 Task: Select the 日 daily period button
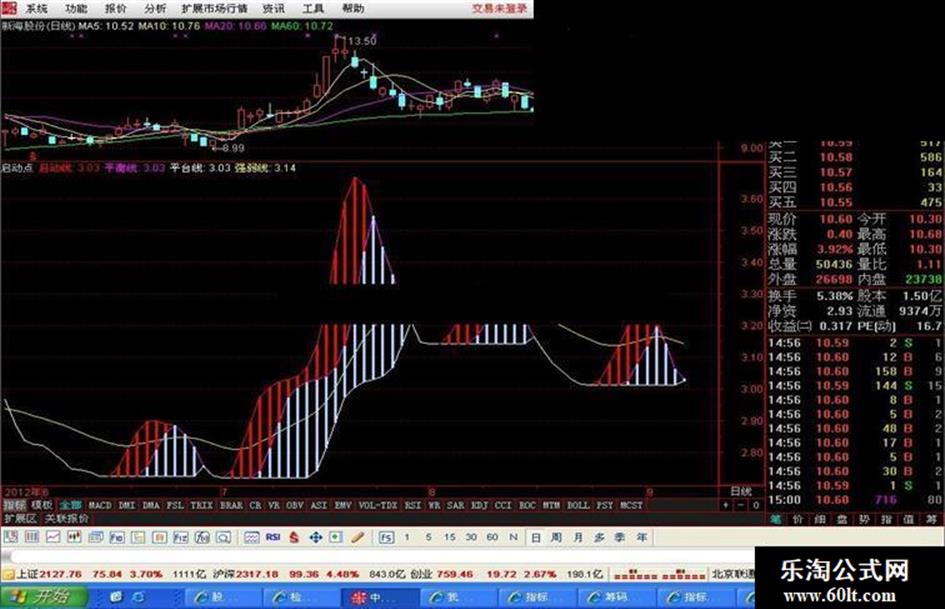[535, 537]
